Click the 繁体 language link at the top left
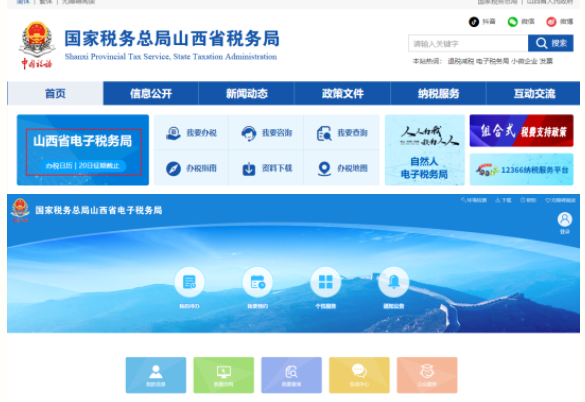Image resolution: width=585 pixels, height=402 pixels. pyautogui.click(x=46, y=2)
